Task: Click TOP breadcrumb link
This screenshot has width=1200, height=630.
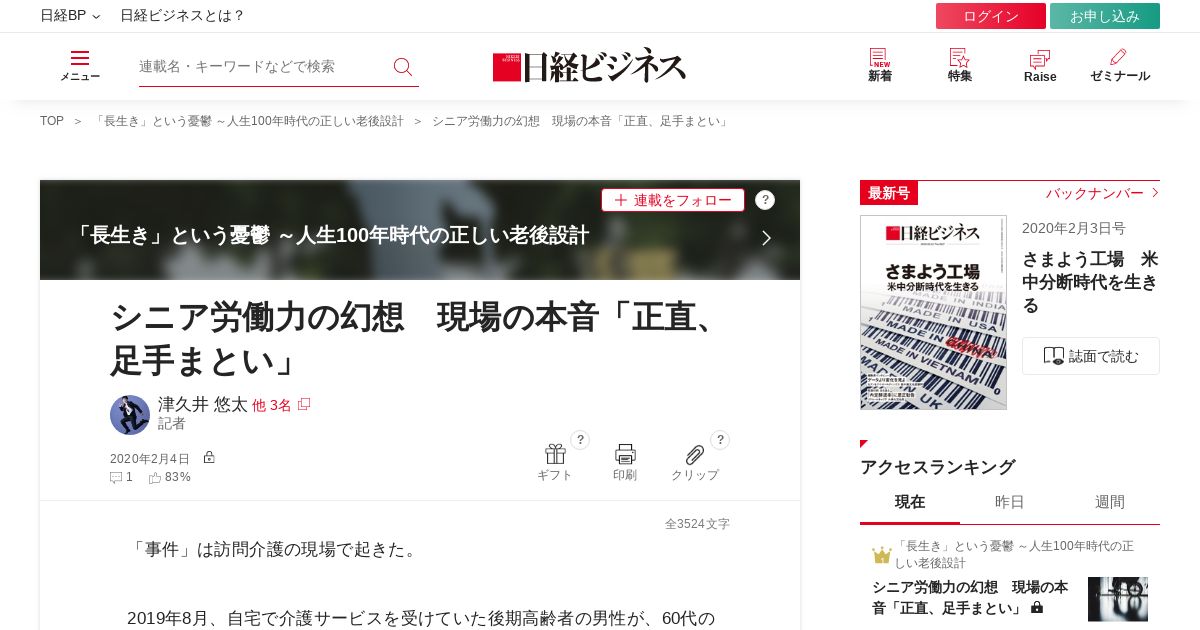Action: (x=52, y=121)
